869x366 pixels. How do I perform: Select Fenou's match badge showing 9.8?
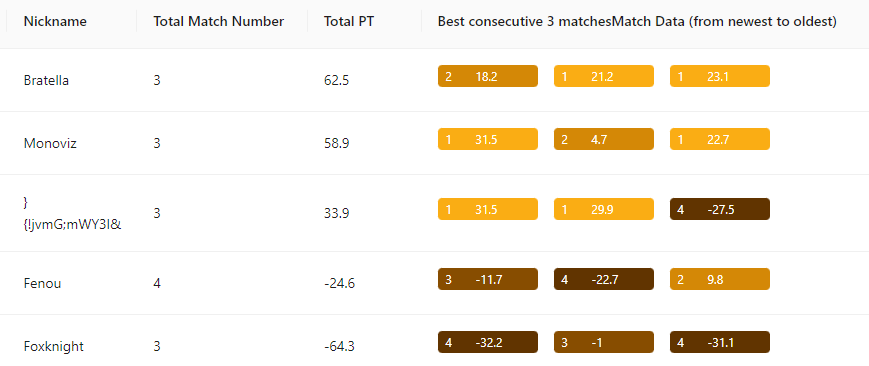720,279
